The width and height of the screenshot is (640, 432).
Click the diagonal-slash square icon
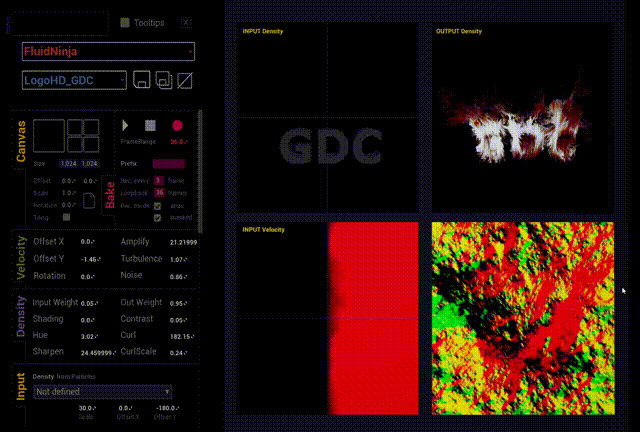pos(185,80)
